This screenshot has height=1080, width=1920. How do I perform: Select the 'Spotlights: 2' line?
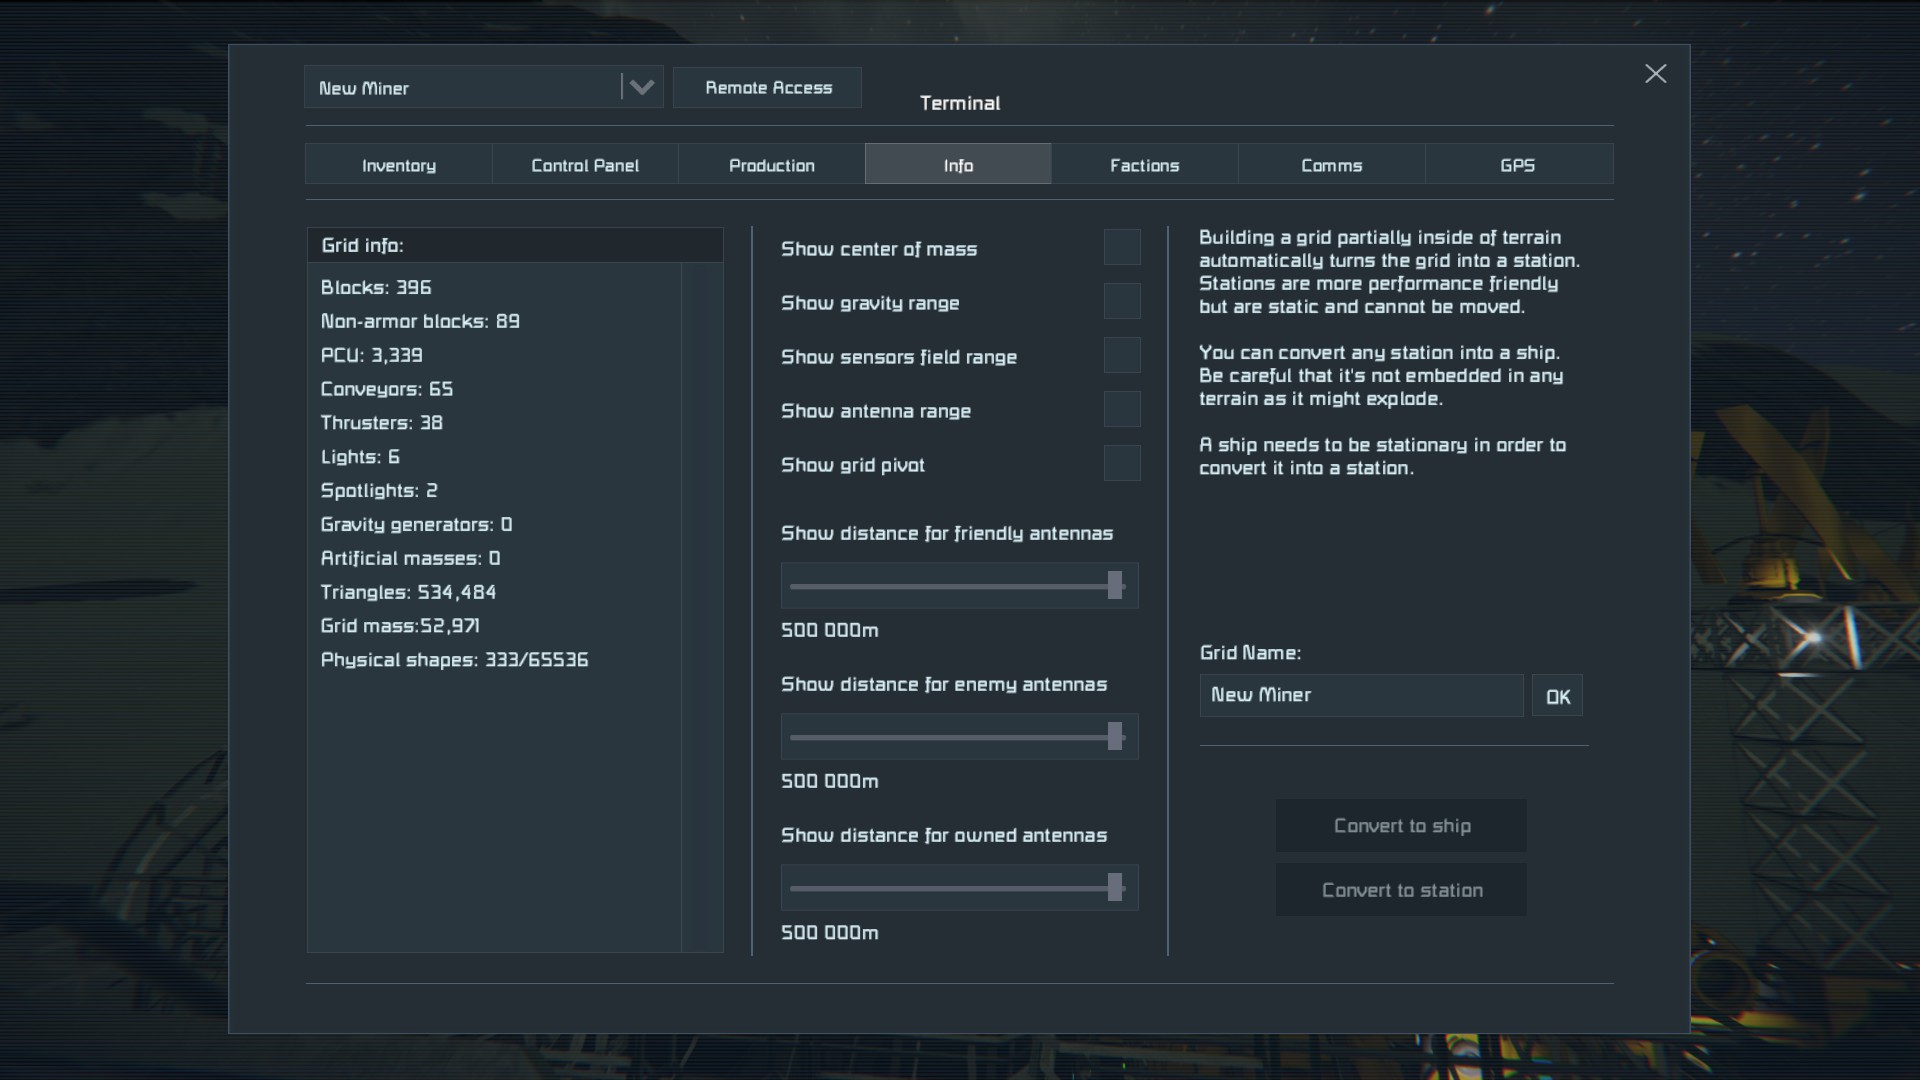[379, 491]
